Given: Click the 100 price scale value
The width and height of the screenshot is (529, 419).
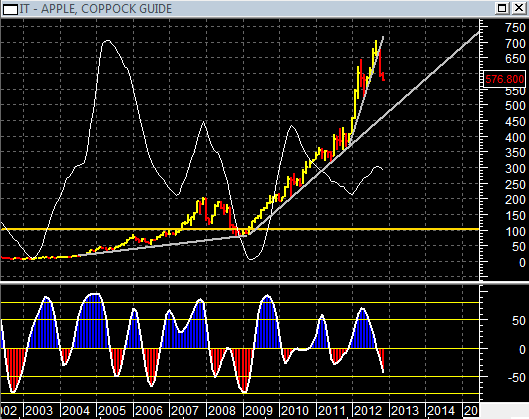Looking at the screenshot, I should tap(515, 231).
